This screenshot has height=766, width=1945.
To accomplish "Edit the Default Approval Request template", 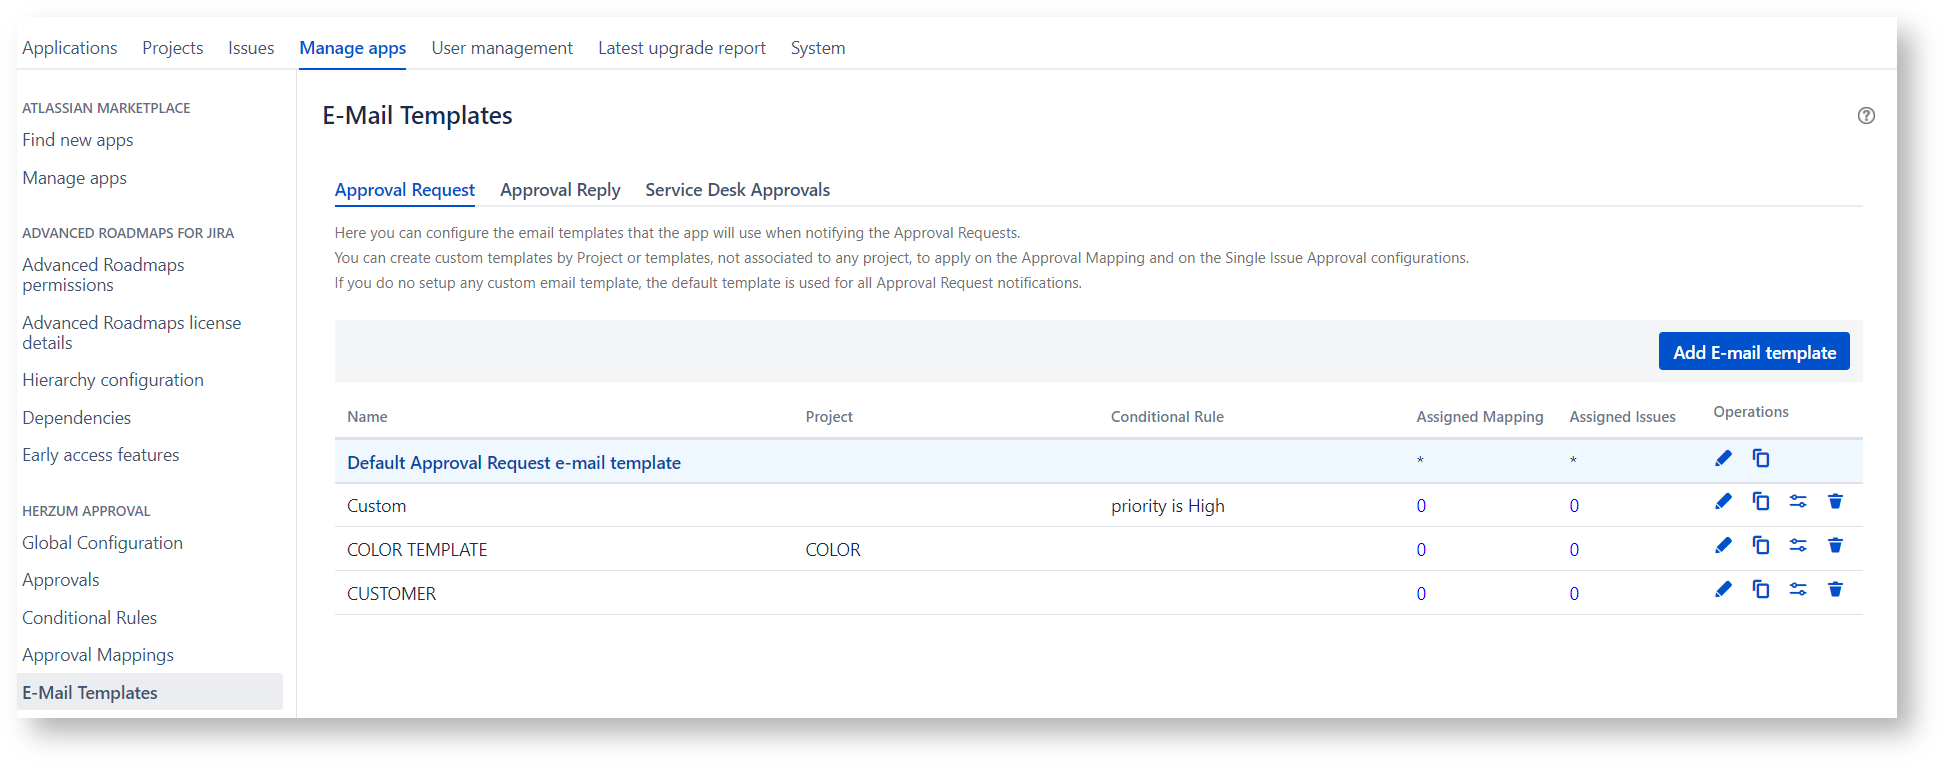I will [x=1723, y=459].
